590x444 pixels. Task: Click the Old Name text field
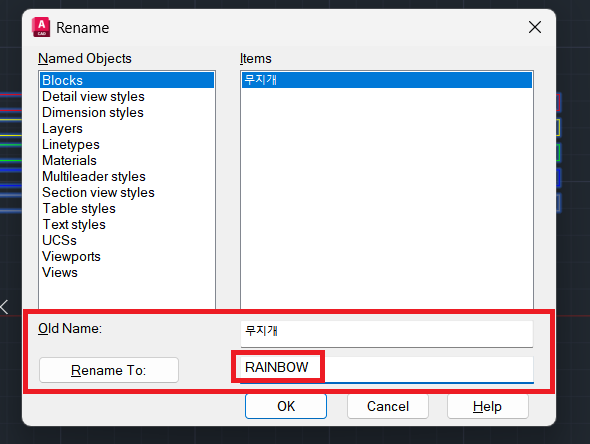pos(387,334)
